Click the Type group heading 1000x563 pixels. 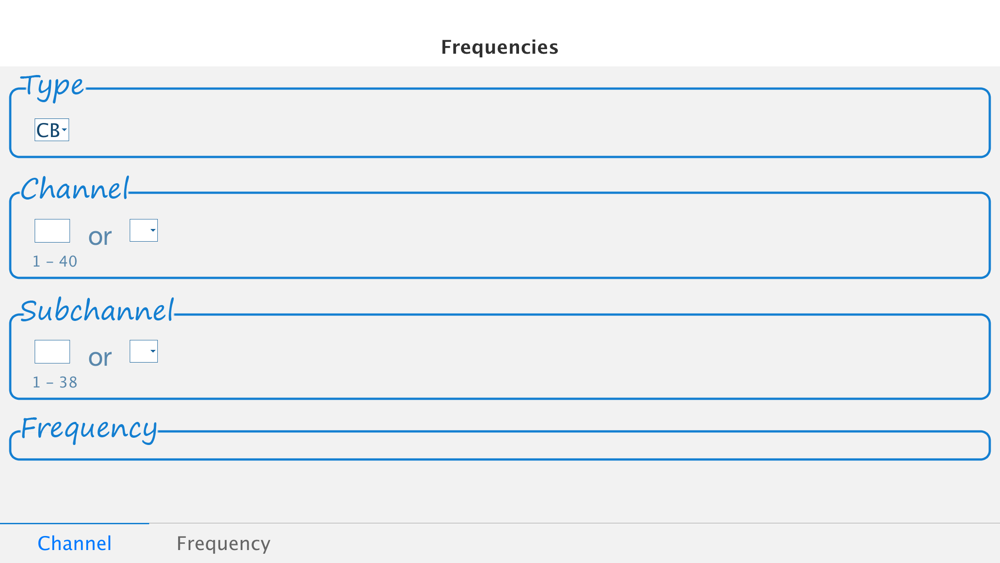click(52, 86)
